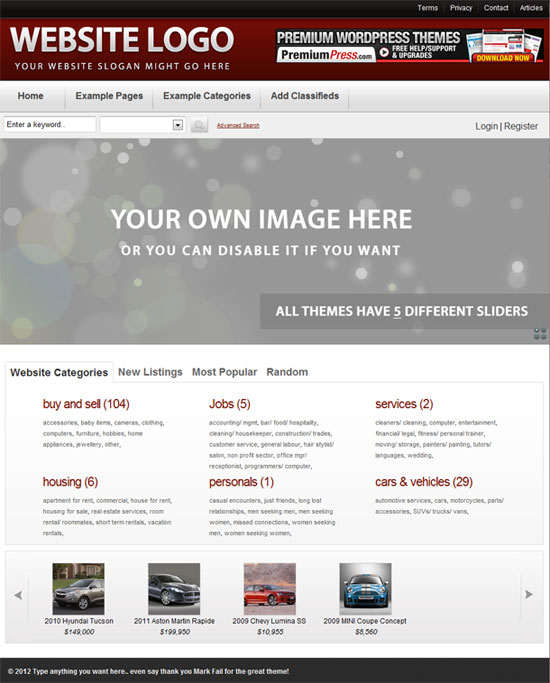This screenshot has width=550, height=683.
Task: Open buy and sell (104) category
Action: (x=86, y=404)
